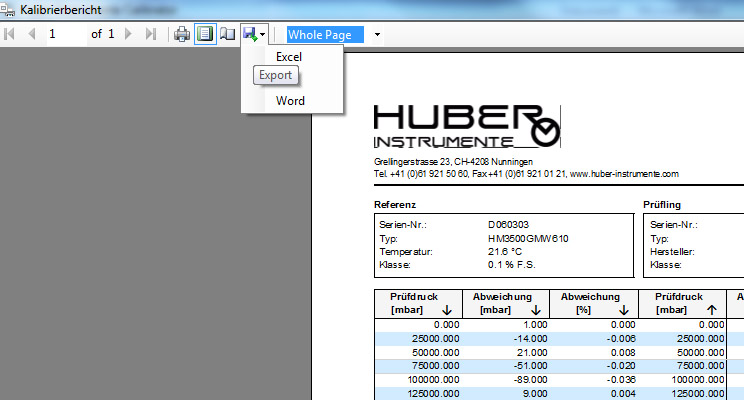Screen dimensions: 744x400
Task: Click the deviation cell 9.000
Action: point(534,393)
